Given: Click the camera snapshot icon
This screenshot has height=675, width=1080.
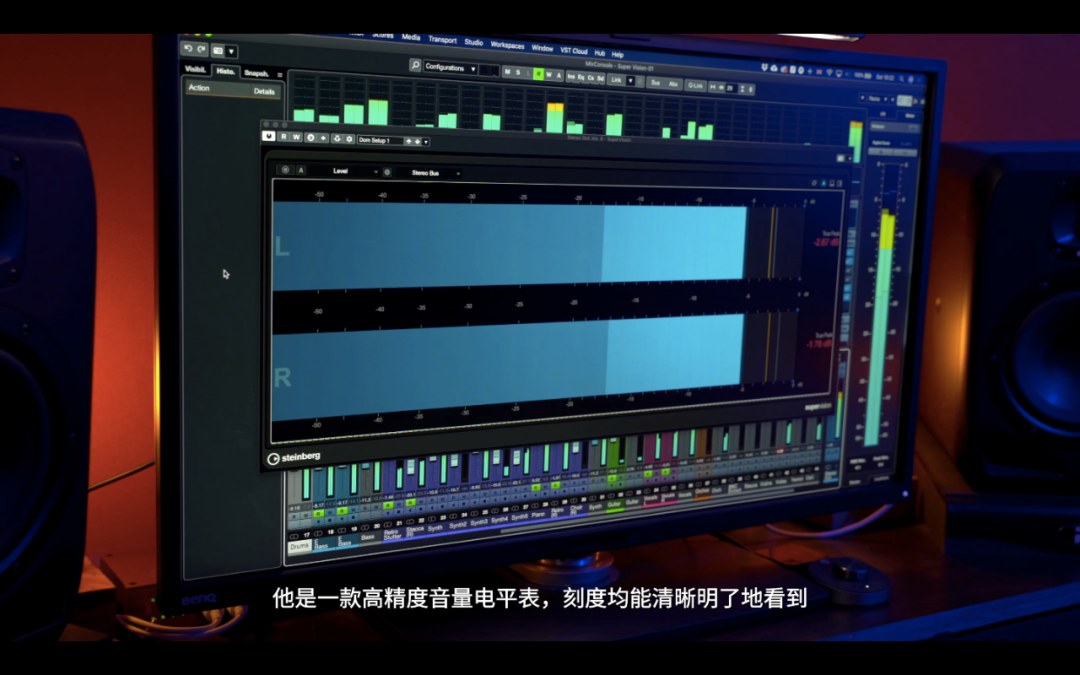Looking at the screenshot, I should click(x=218, y=50).
